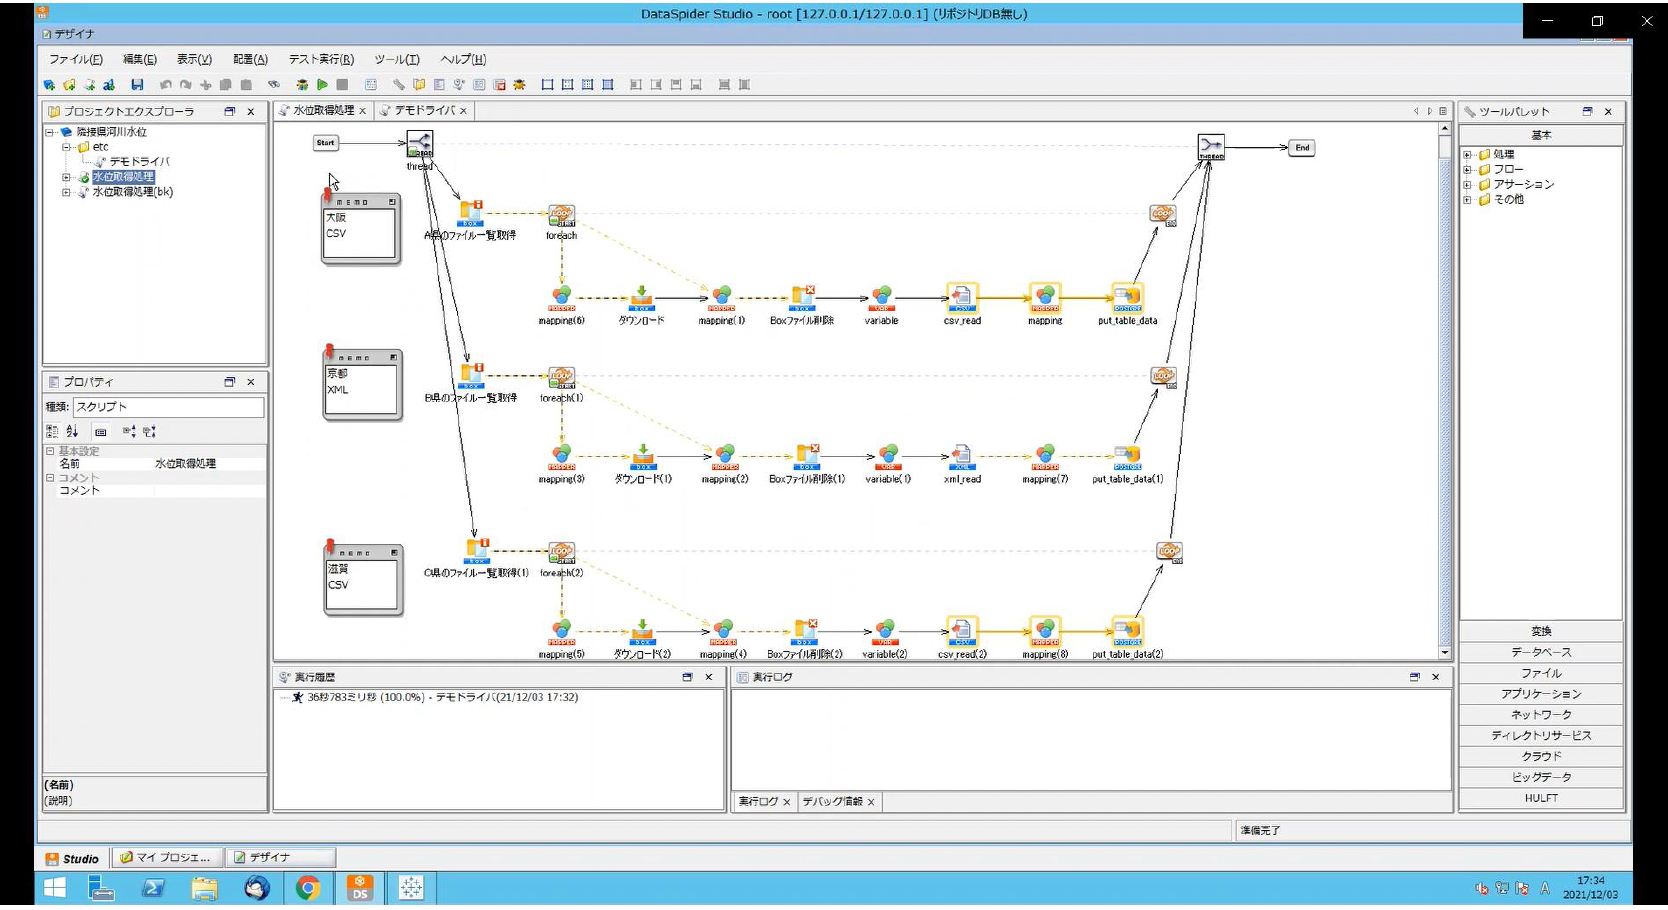Screen dimensions: 1668x910
Task: Click the thread start component icon
Action: point(420,145)
